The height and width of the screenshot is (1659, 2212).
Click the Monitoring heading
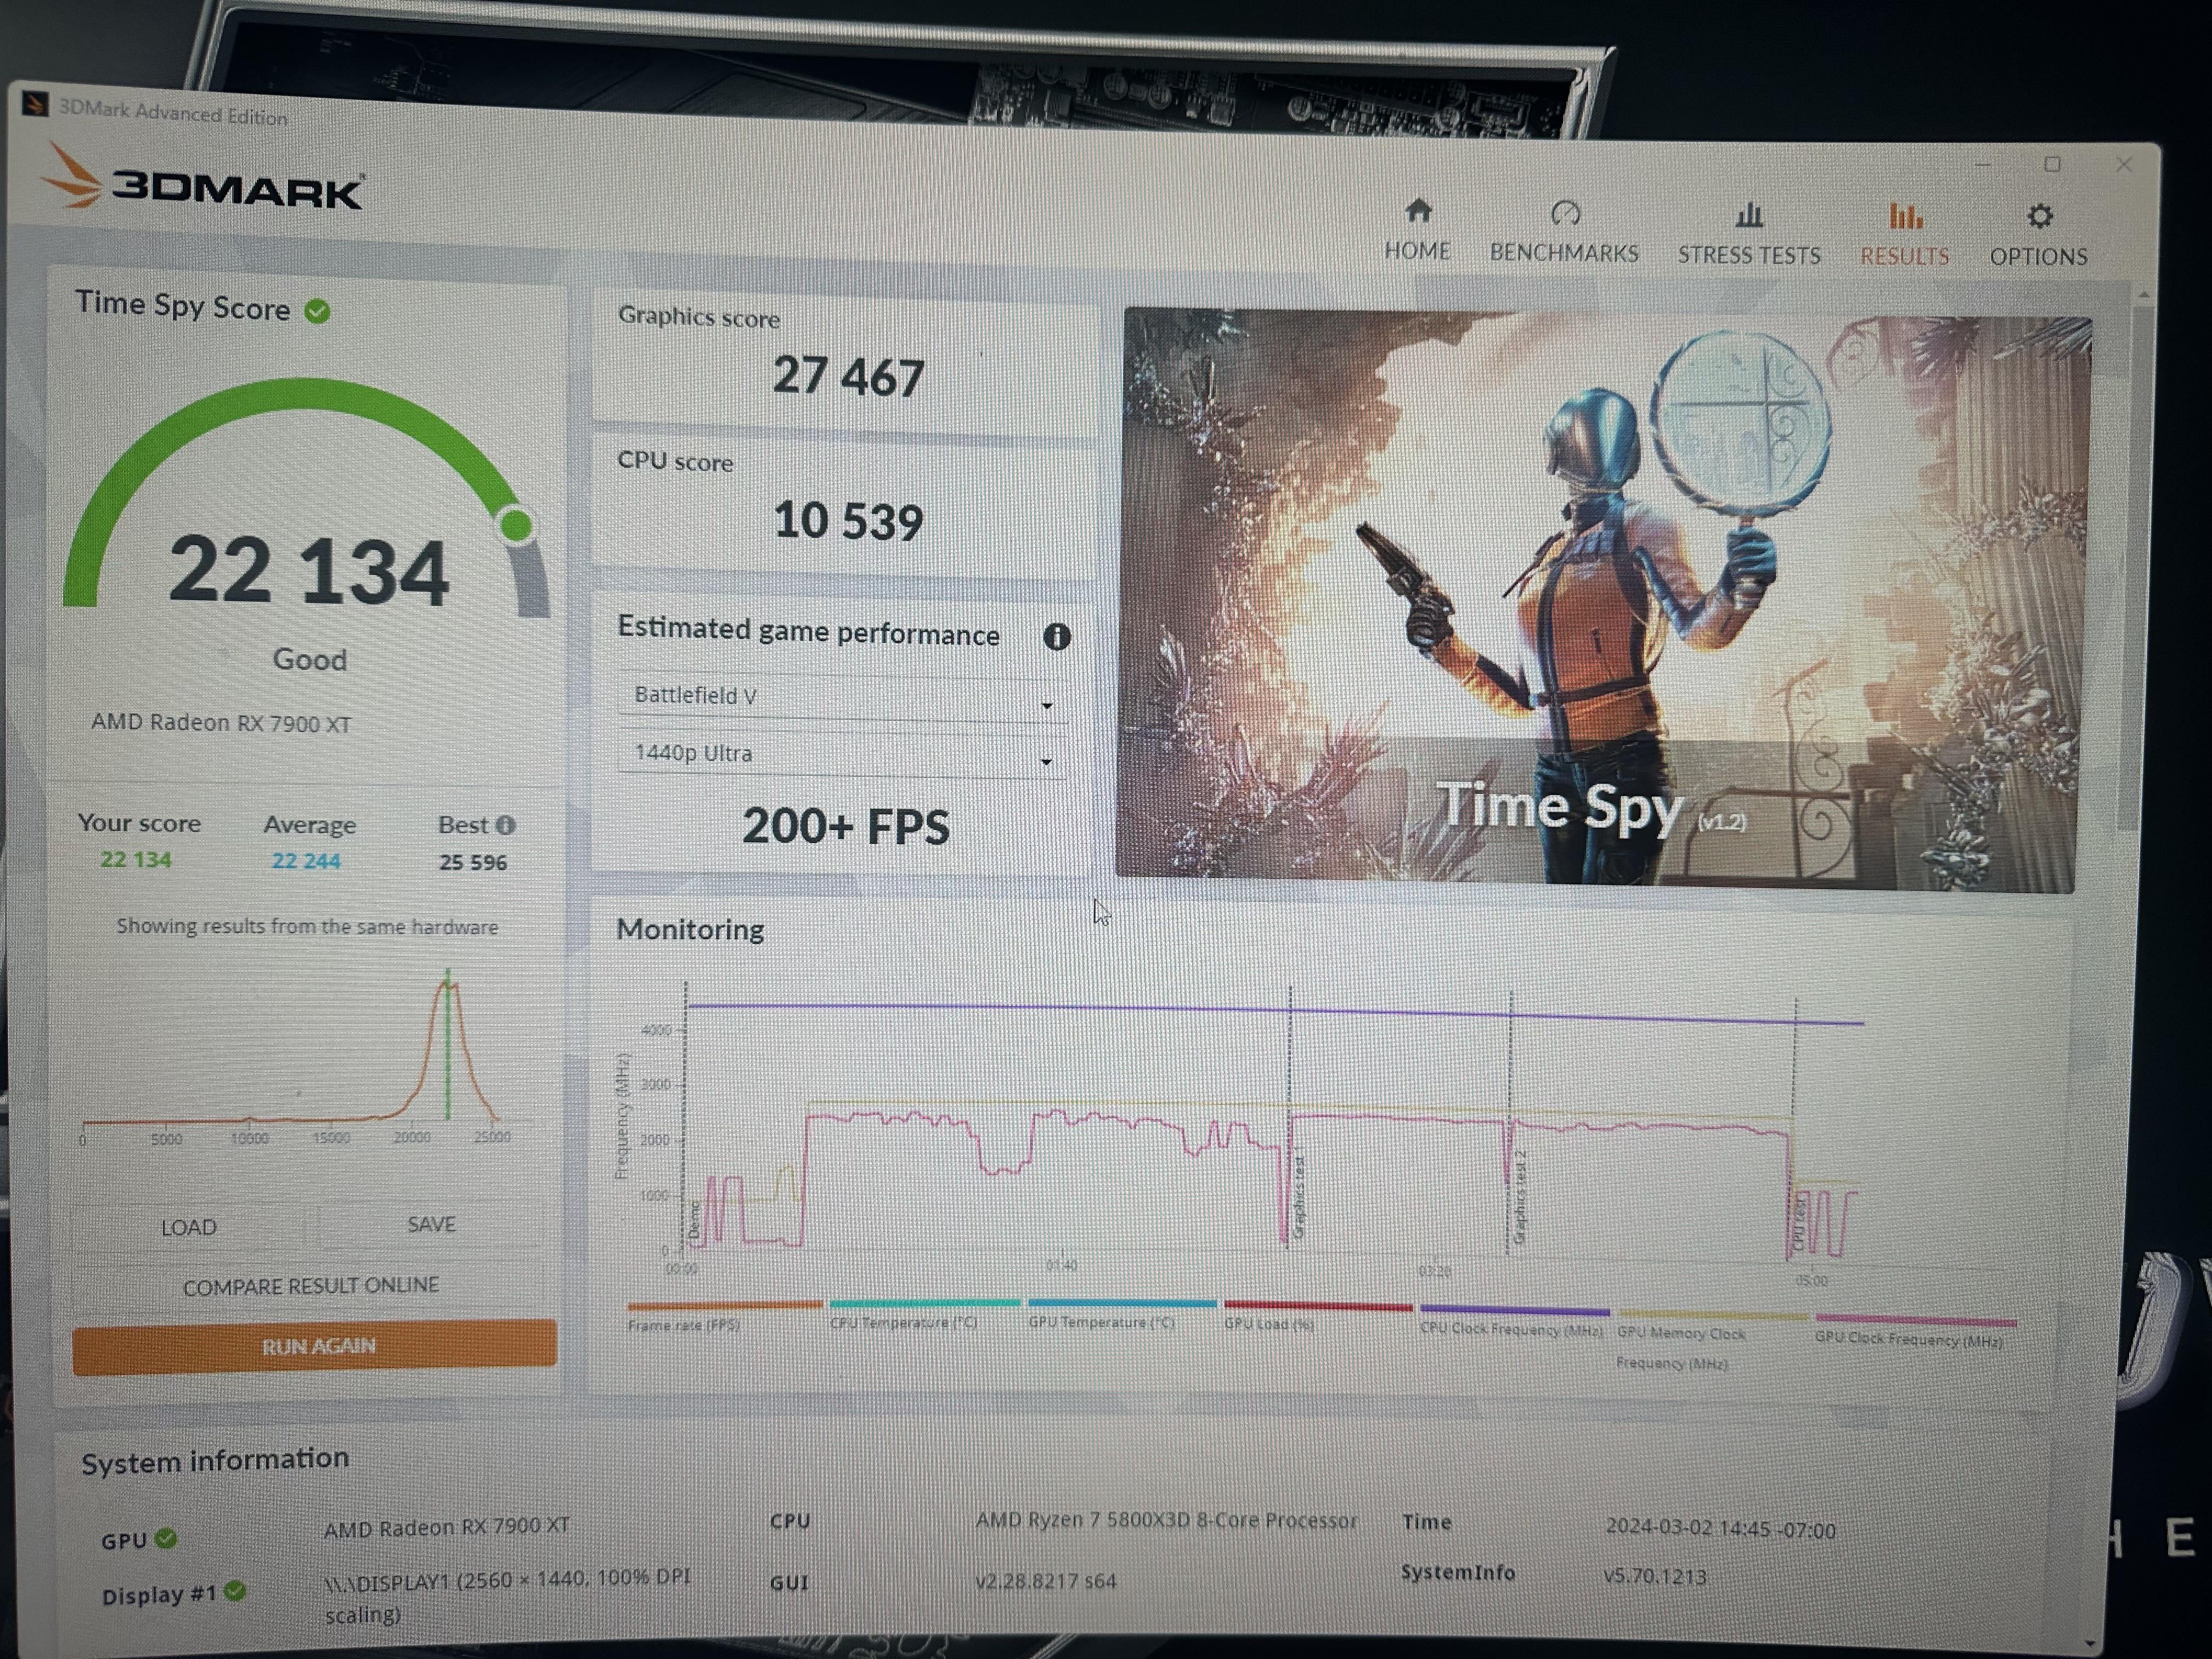690,930
